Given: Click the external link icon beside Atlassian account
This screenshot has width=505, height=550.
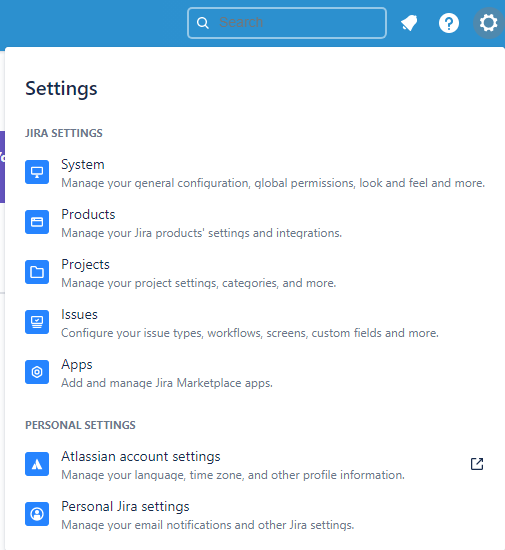Looking at the screenshot, I should pos(477,464).
